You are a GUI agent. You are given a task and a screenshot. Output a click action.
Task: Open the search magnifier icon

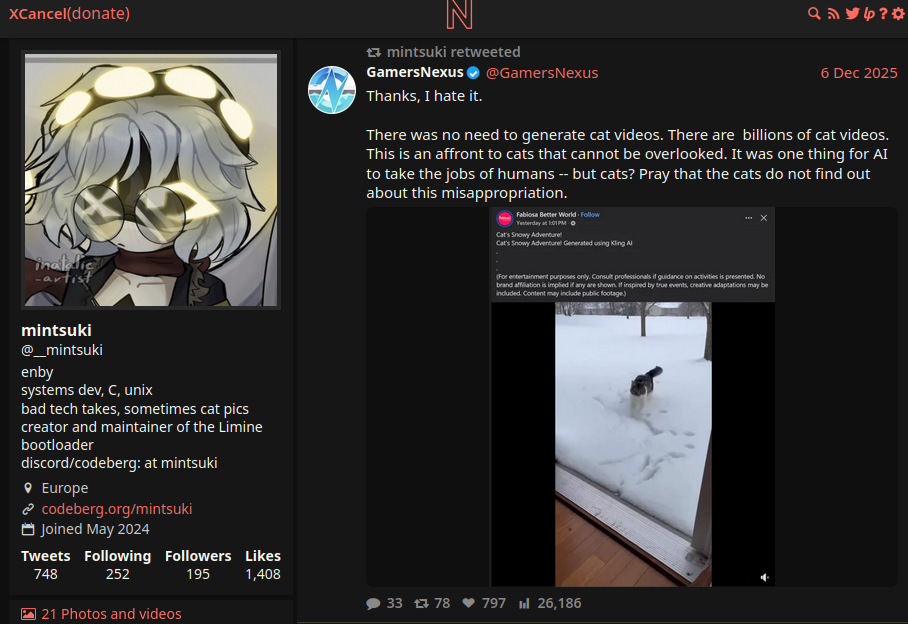[x=814, y=13]
